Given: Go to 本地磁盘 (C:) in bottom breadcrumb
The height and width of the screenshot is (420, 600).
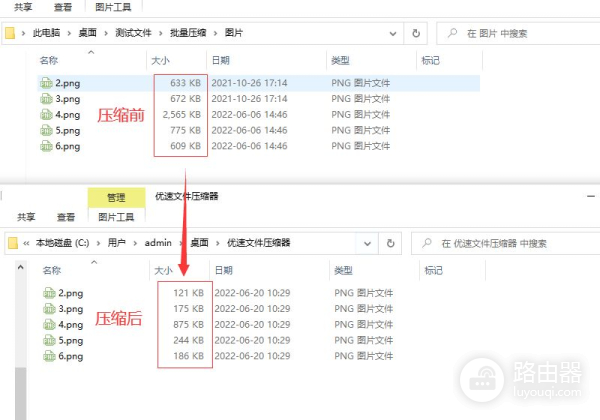Looking at the screenshot, I should point(62,243).
